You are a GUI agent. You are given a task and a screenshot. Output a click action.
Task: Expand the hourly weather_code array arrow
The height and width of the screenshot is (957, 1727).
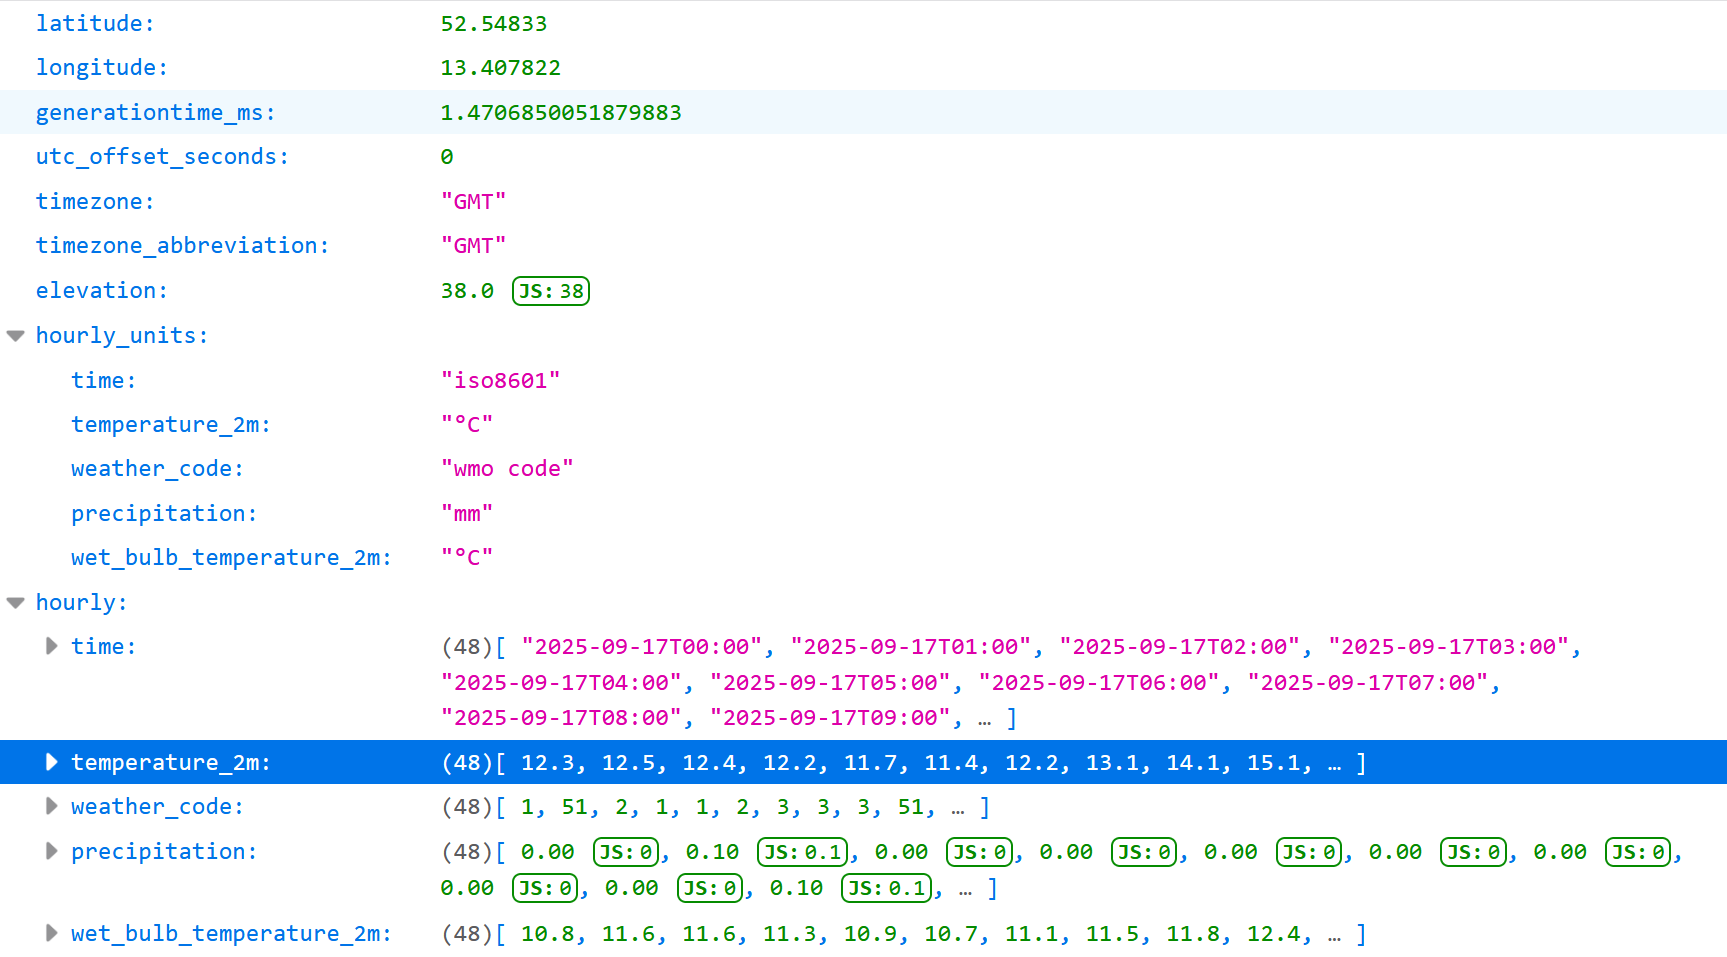pyautogui.click(x=51, y=806)
